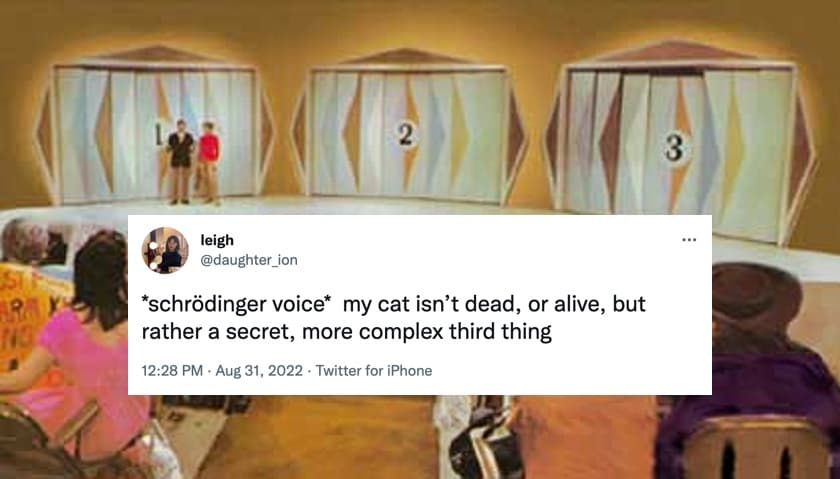
Task: Click the Aug 31, 2022 date
Action: [x=259, y=371]
